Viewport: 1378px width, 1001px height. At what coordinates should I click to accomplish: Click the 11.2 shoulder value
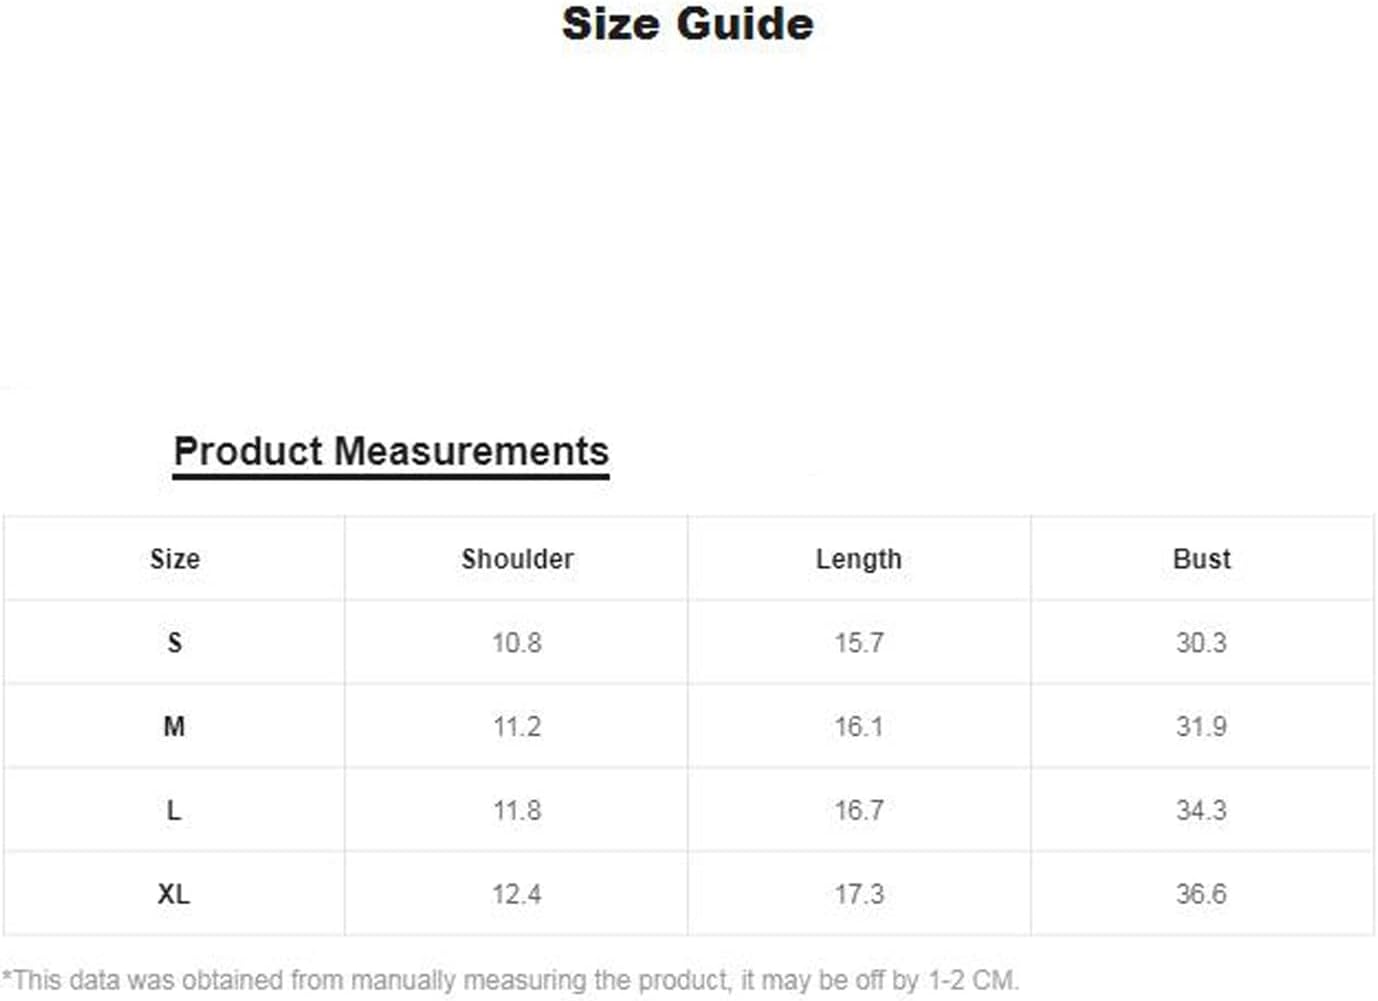click(x=517, y=727)
